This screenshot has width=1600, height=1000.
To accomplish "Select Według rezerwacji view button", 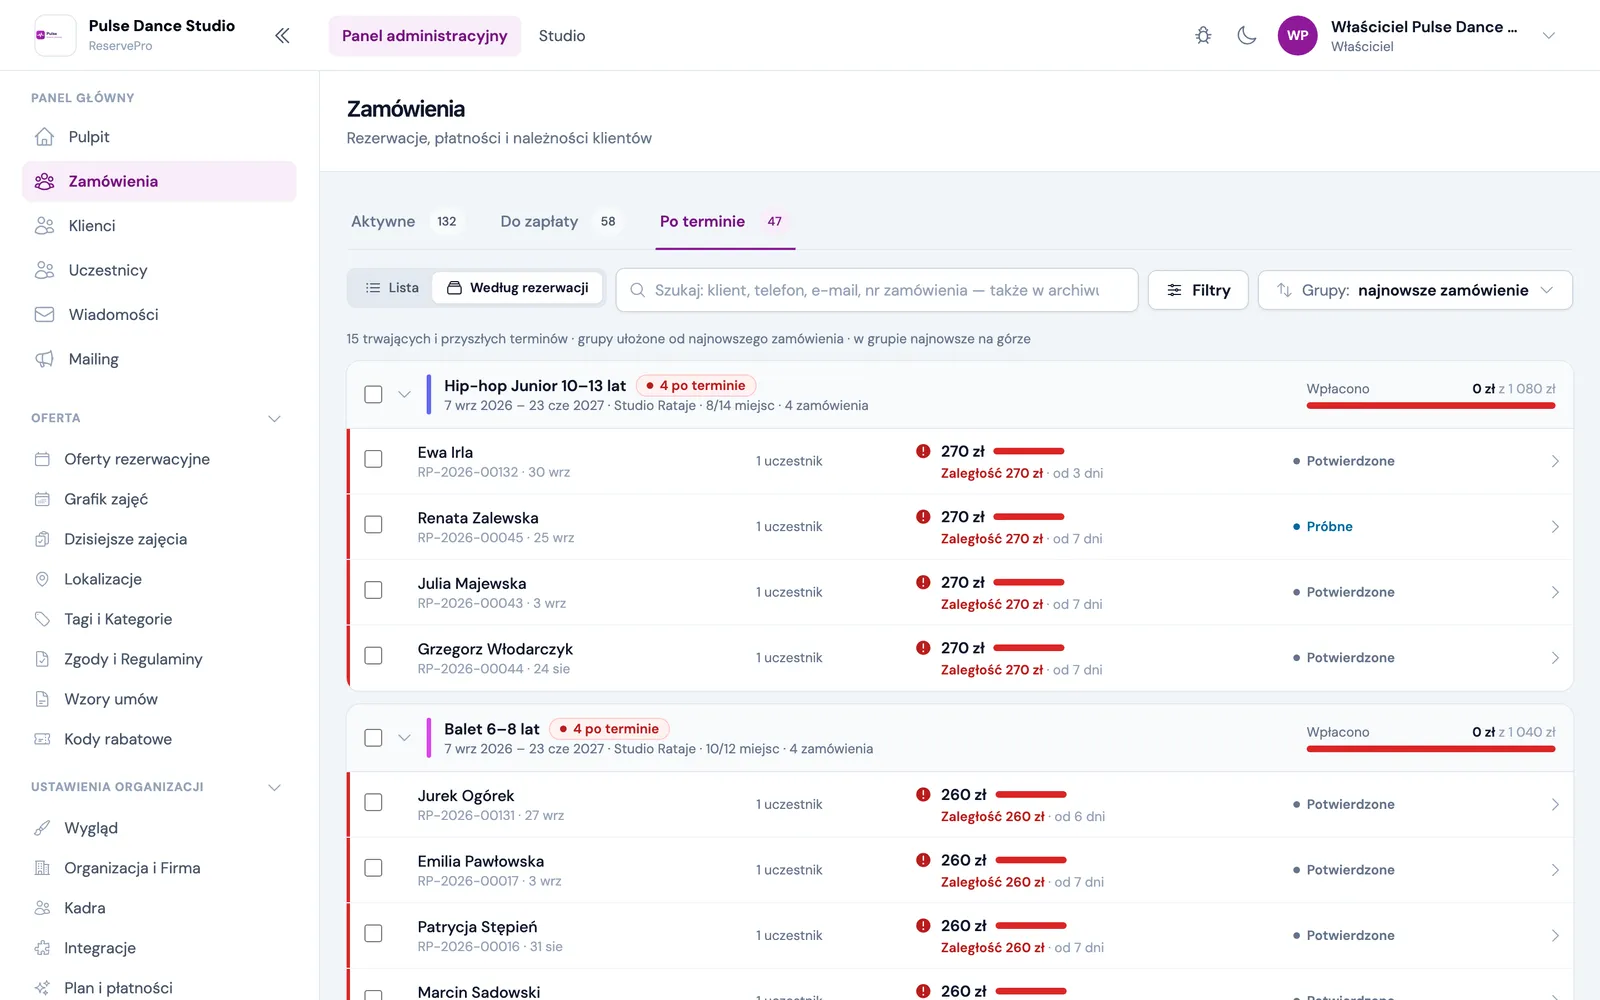I will [517, 288].
